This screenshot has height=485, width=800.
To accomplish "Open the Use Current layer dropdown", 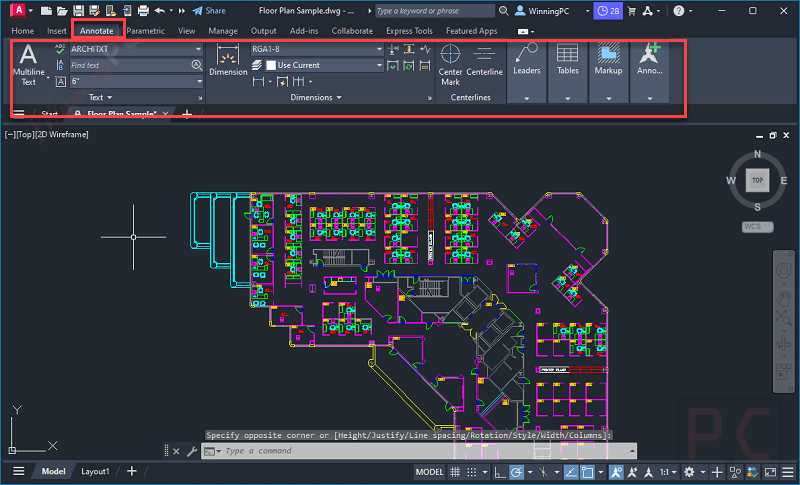I will pyautogui.click(x=379, y=65).
